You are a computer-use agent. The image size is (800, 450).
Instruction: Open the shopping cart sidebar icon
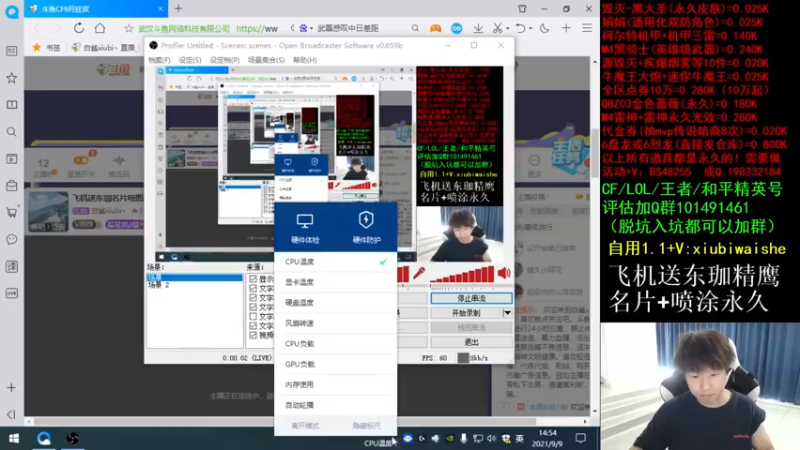[11, 212]
